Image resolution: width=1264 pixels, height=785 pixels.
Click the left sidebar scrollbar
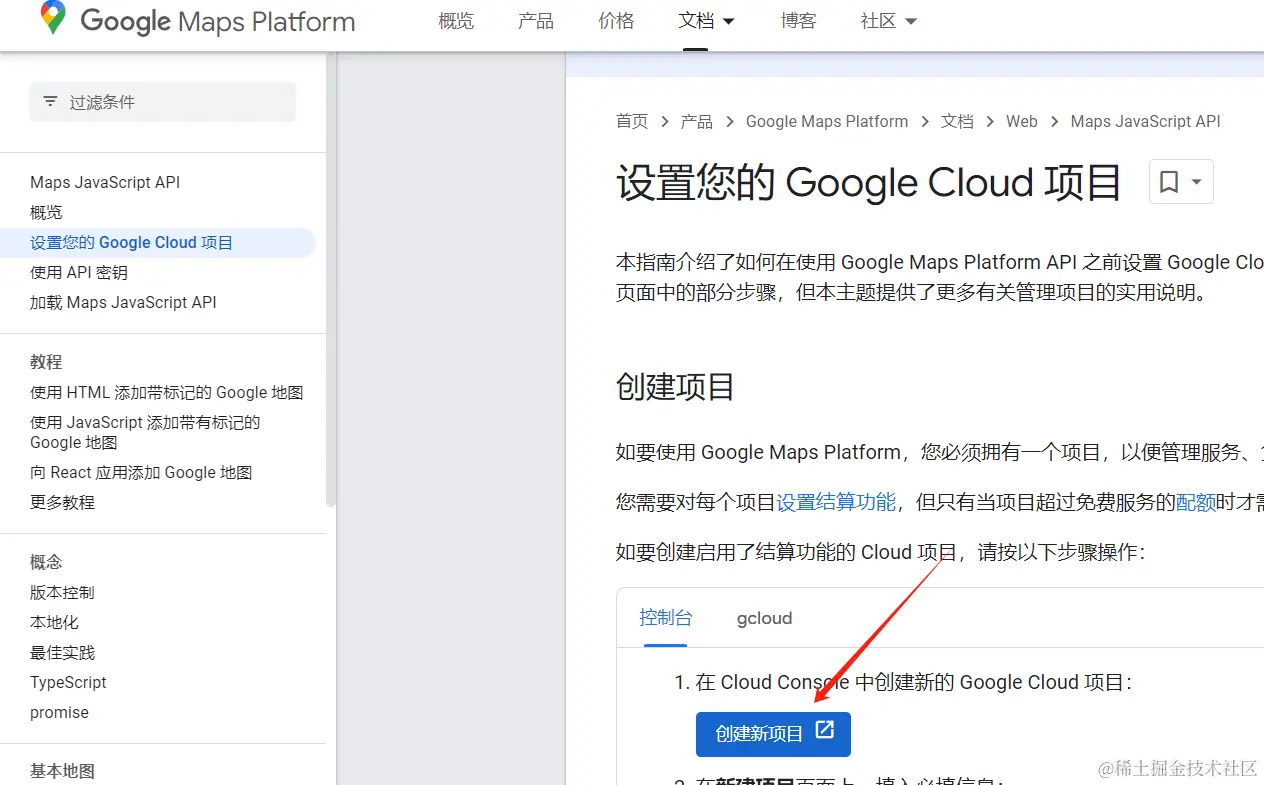[x=331, y=280]
